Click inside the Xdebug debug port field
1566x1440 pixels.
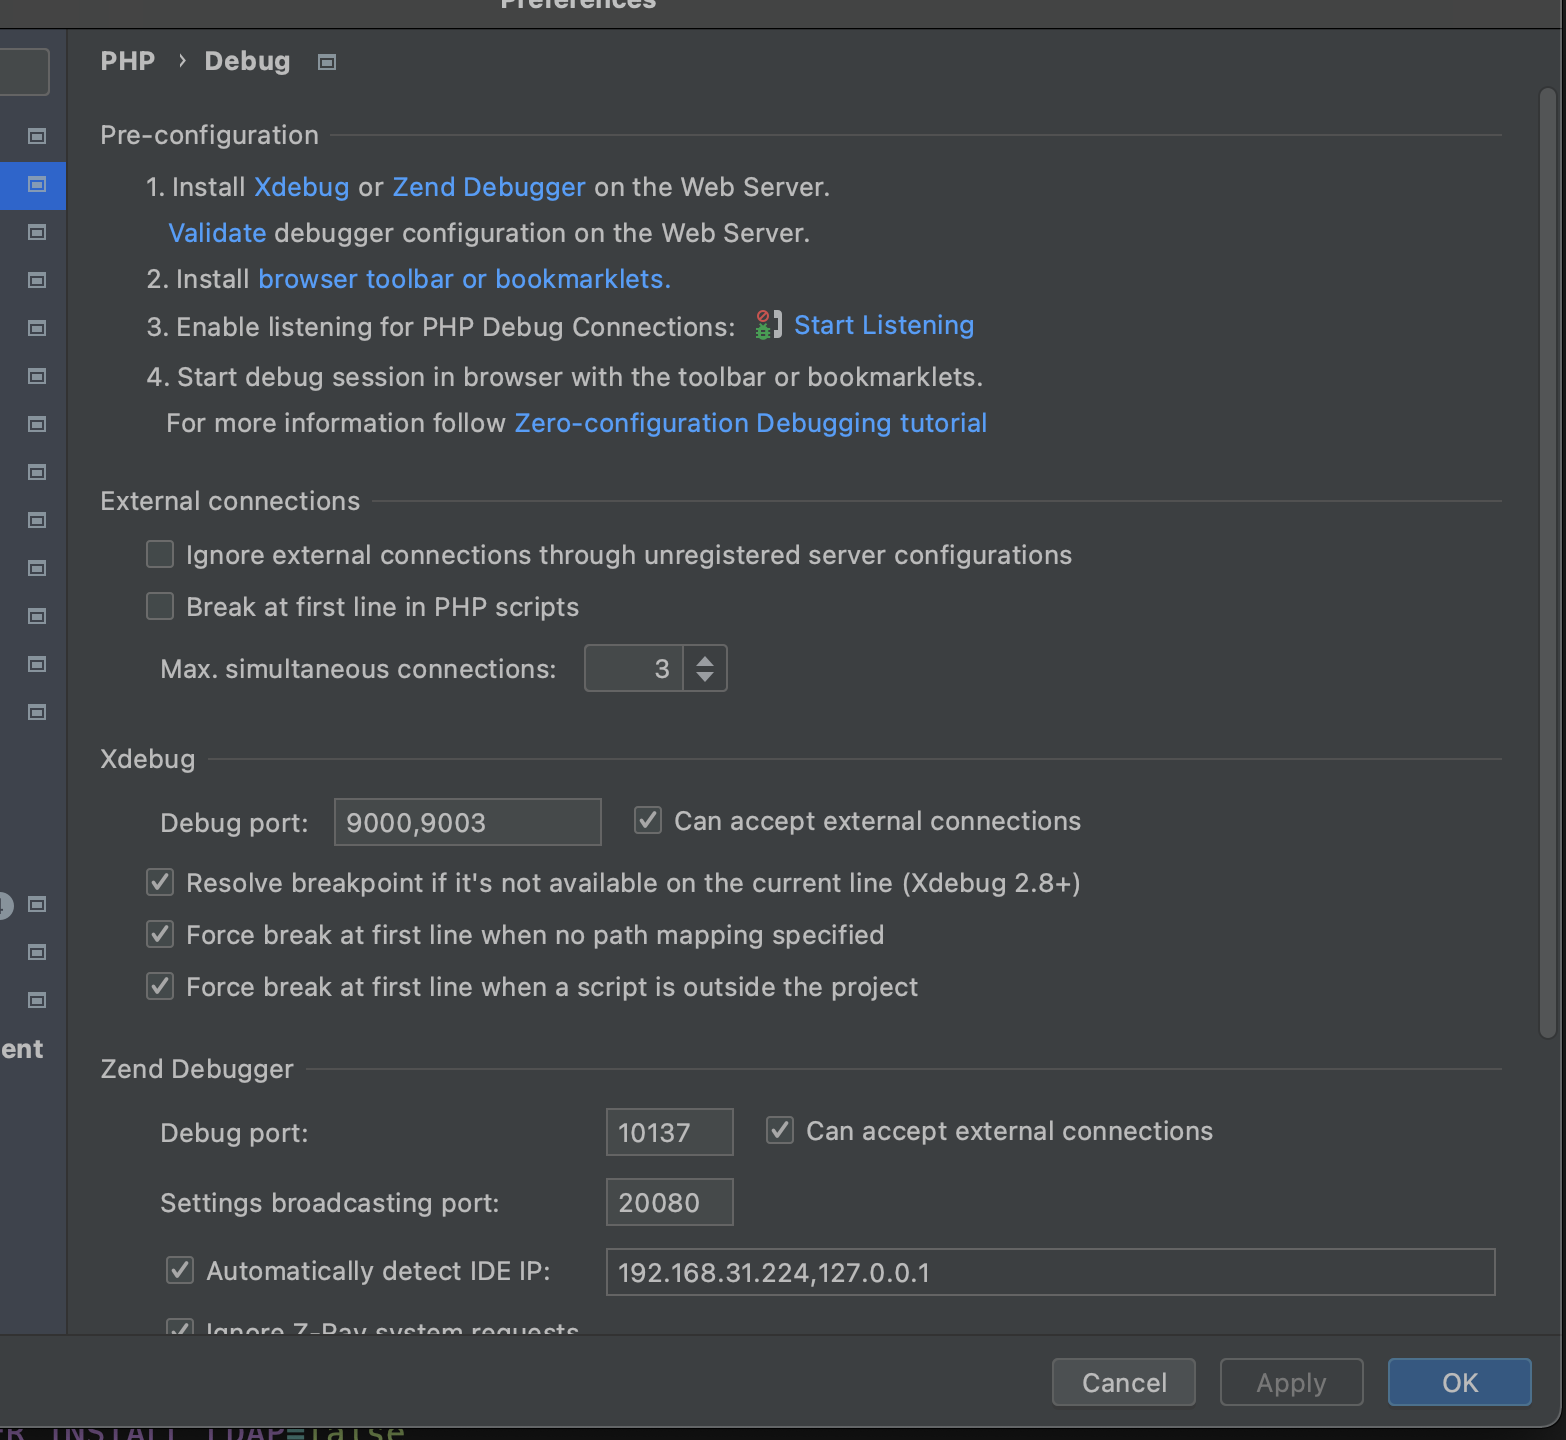tap(466, 822)
